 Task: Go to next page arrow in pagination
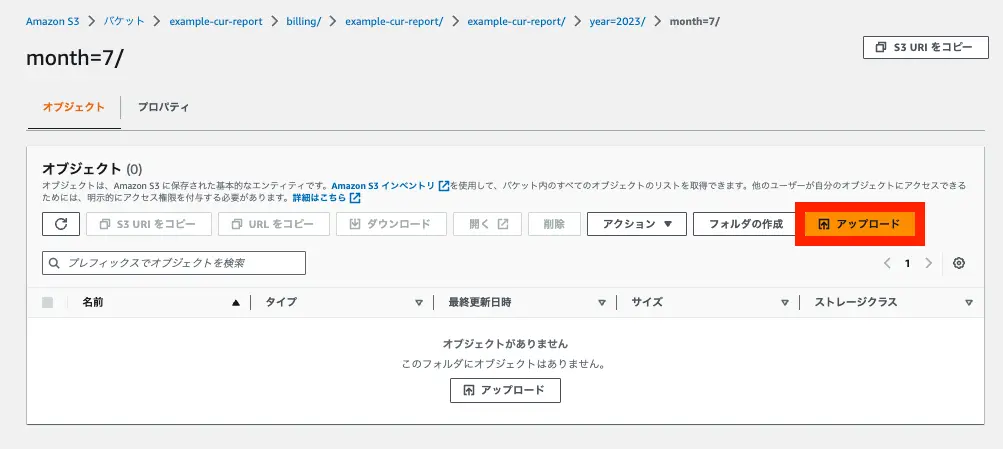tap(929, 263)
